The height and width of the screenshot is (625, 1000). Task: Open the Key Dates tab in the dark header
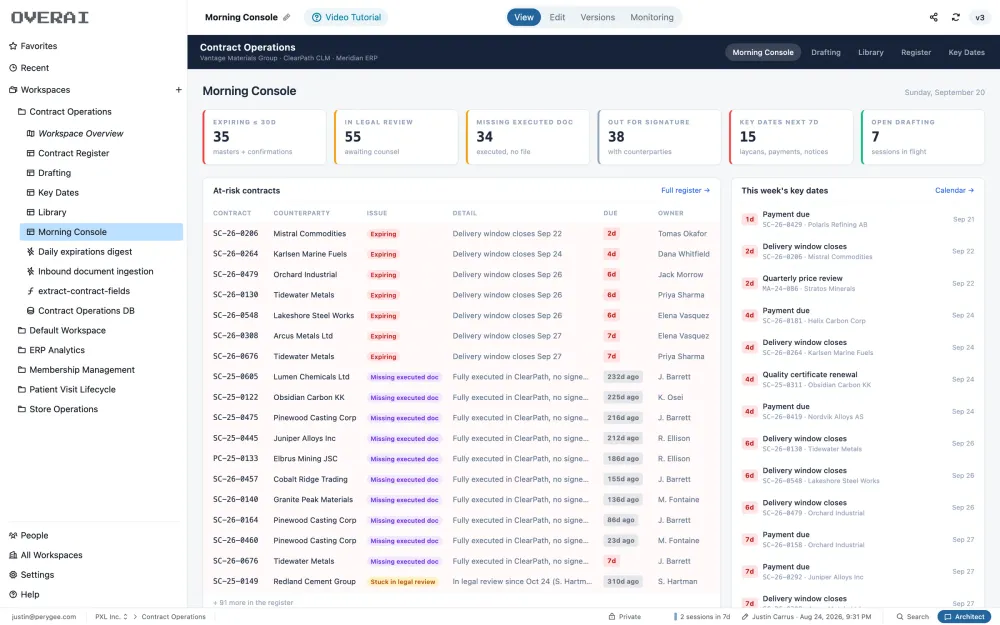click(966, 52)
